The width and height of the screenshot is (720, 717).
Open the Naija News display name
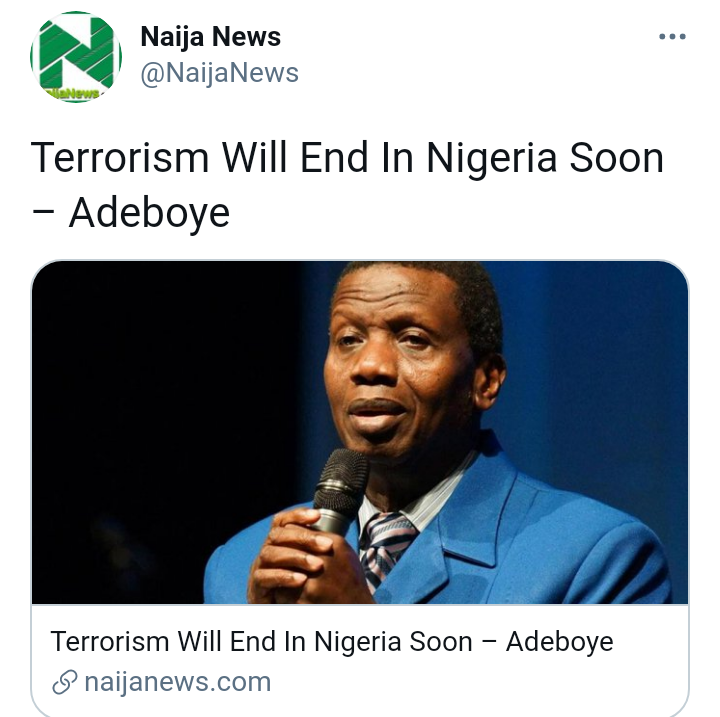coord(210,37)
